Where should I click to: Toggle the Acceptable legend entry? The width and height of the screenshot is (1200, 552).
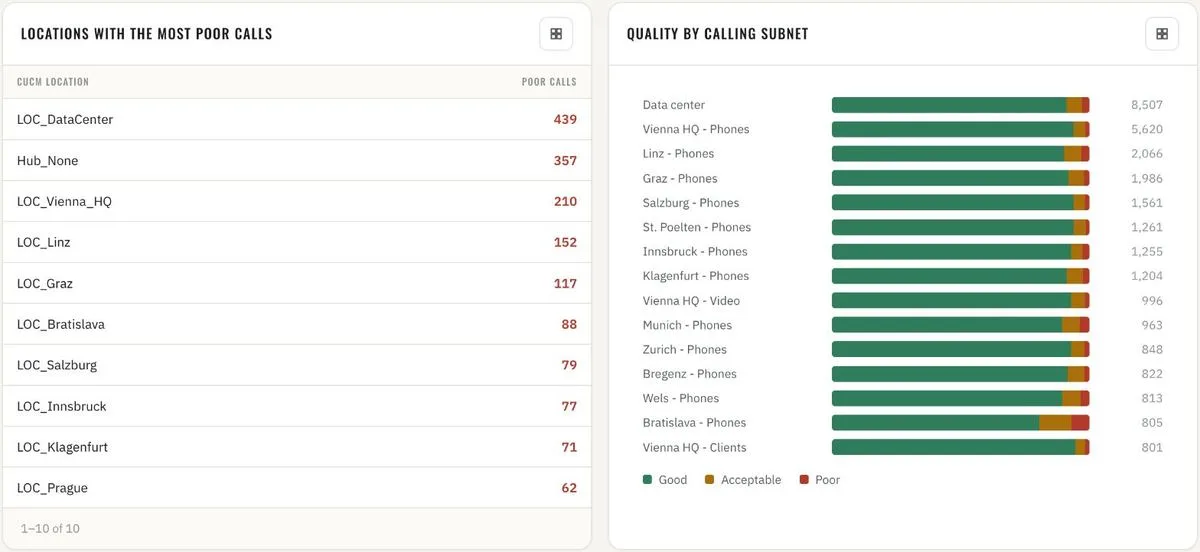[x=743, y=480]
